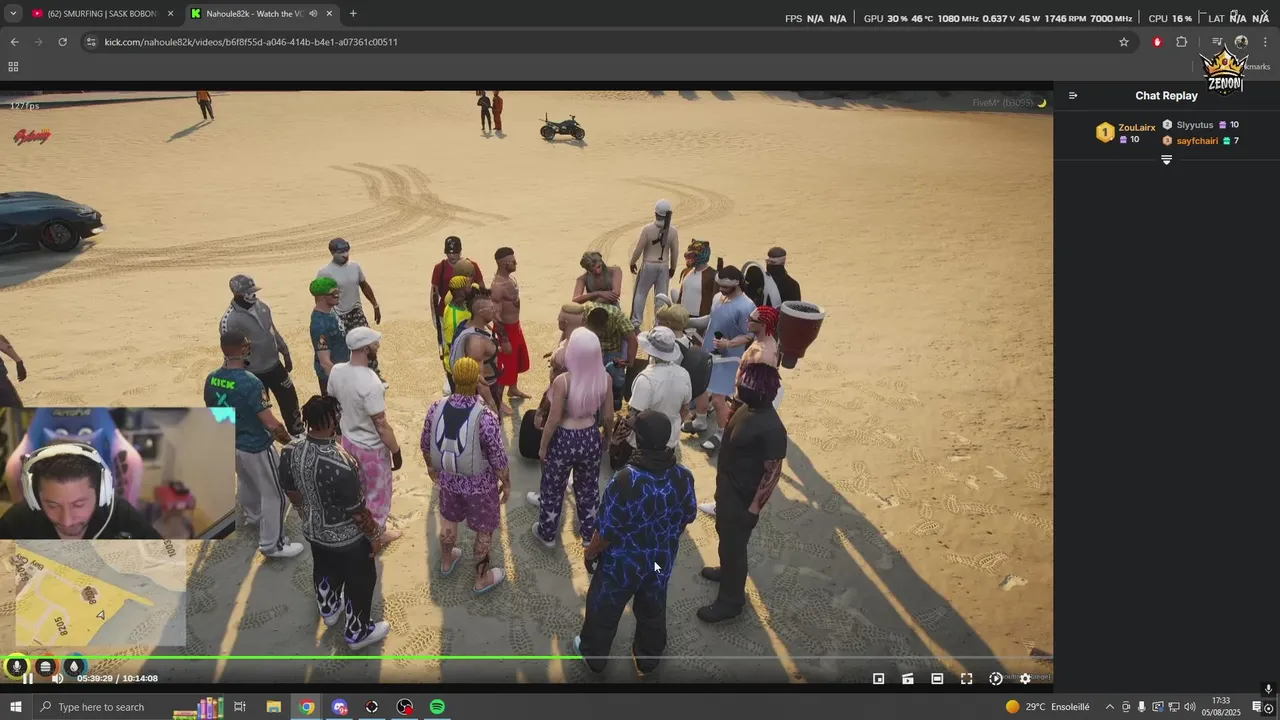Open Chrome extensions puzzle icon
Screen dimensions: 1280x720
(x=1182, y=42)
